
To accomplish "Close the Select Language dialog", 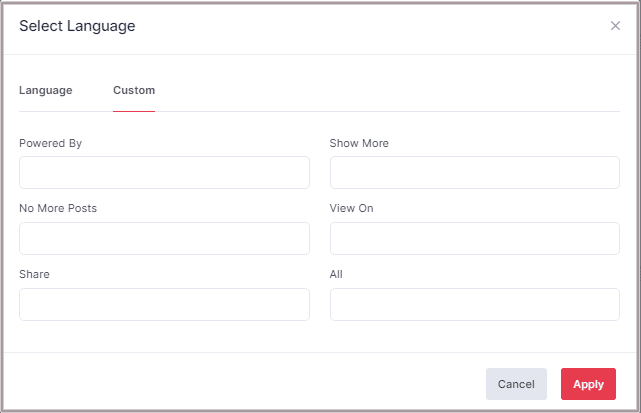I will tap(615, 26).
